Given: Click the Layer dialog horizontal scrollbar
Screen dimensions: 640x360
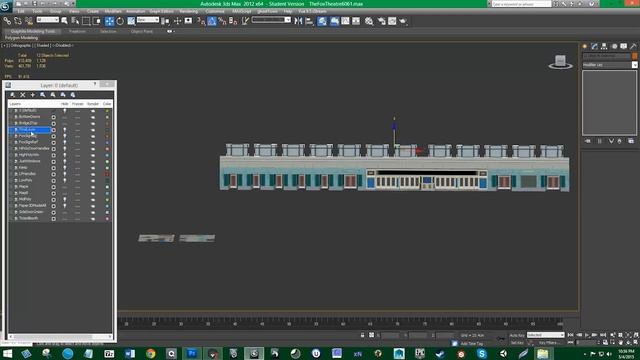Looking at the screenshot, I should click(x=60, y=337).
